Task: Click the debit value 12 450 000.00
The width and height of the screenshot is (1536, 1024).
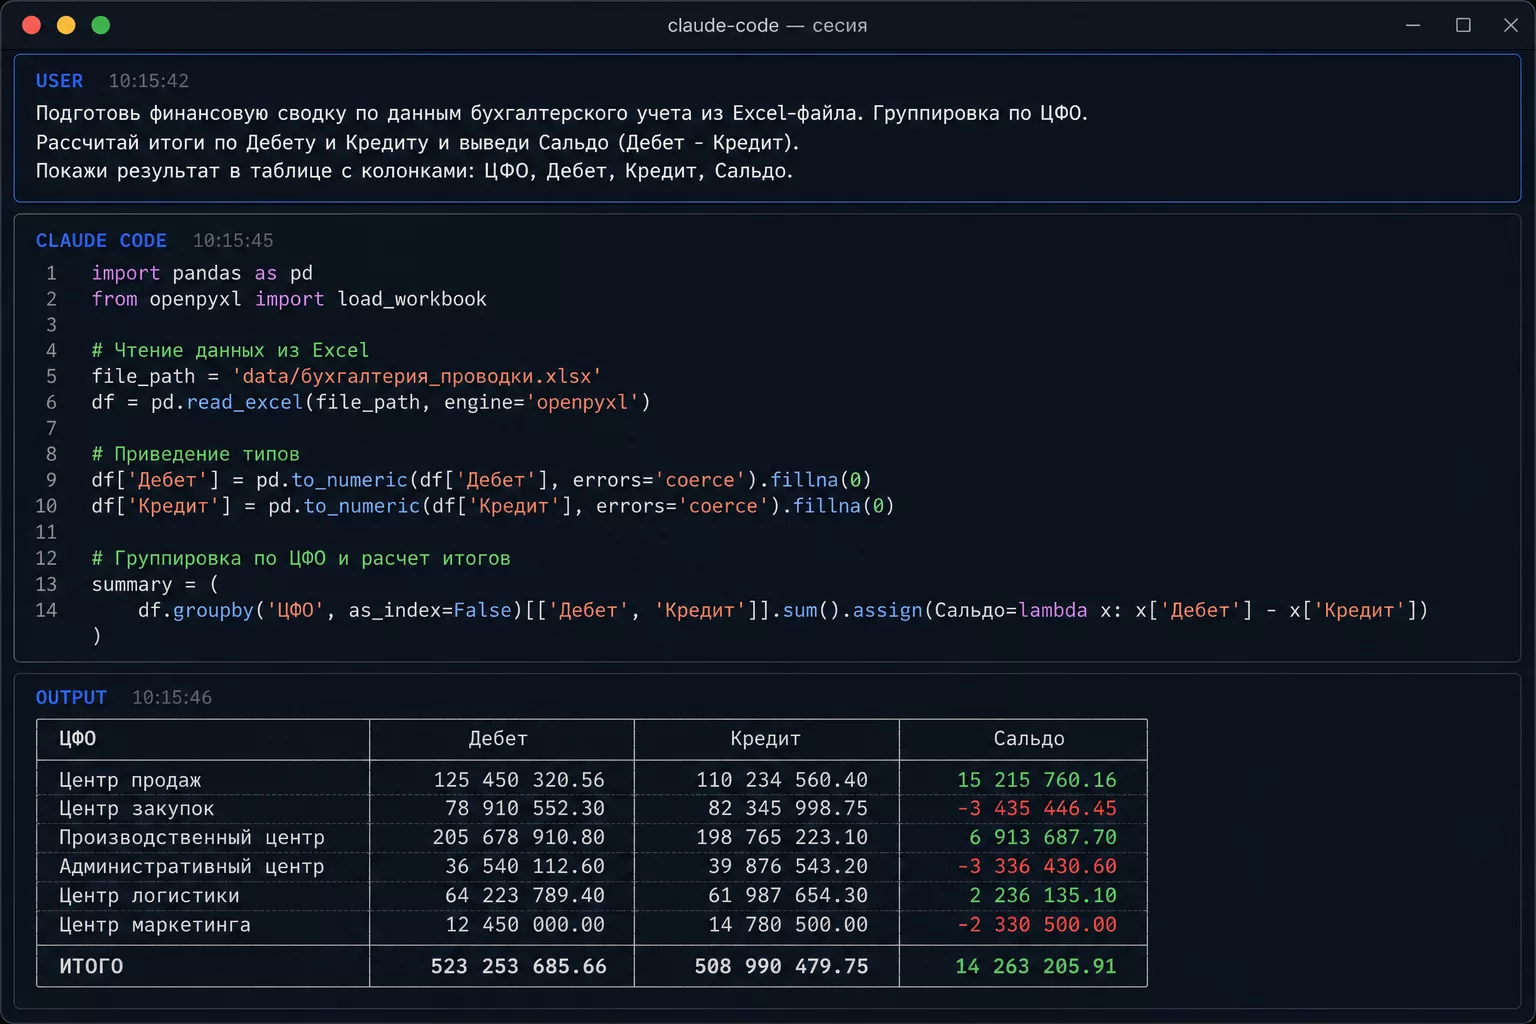Action: coord(525,926)
